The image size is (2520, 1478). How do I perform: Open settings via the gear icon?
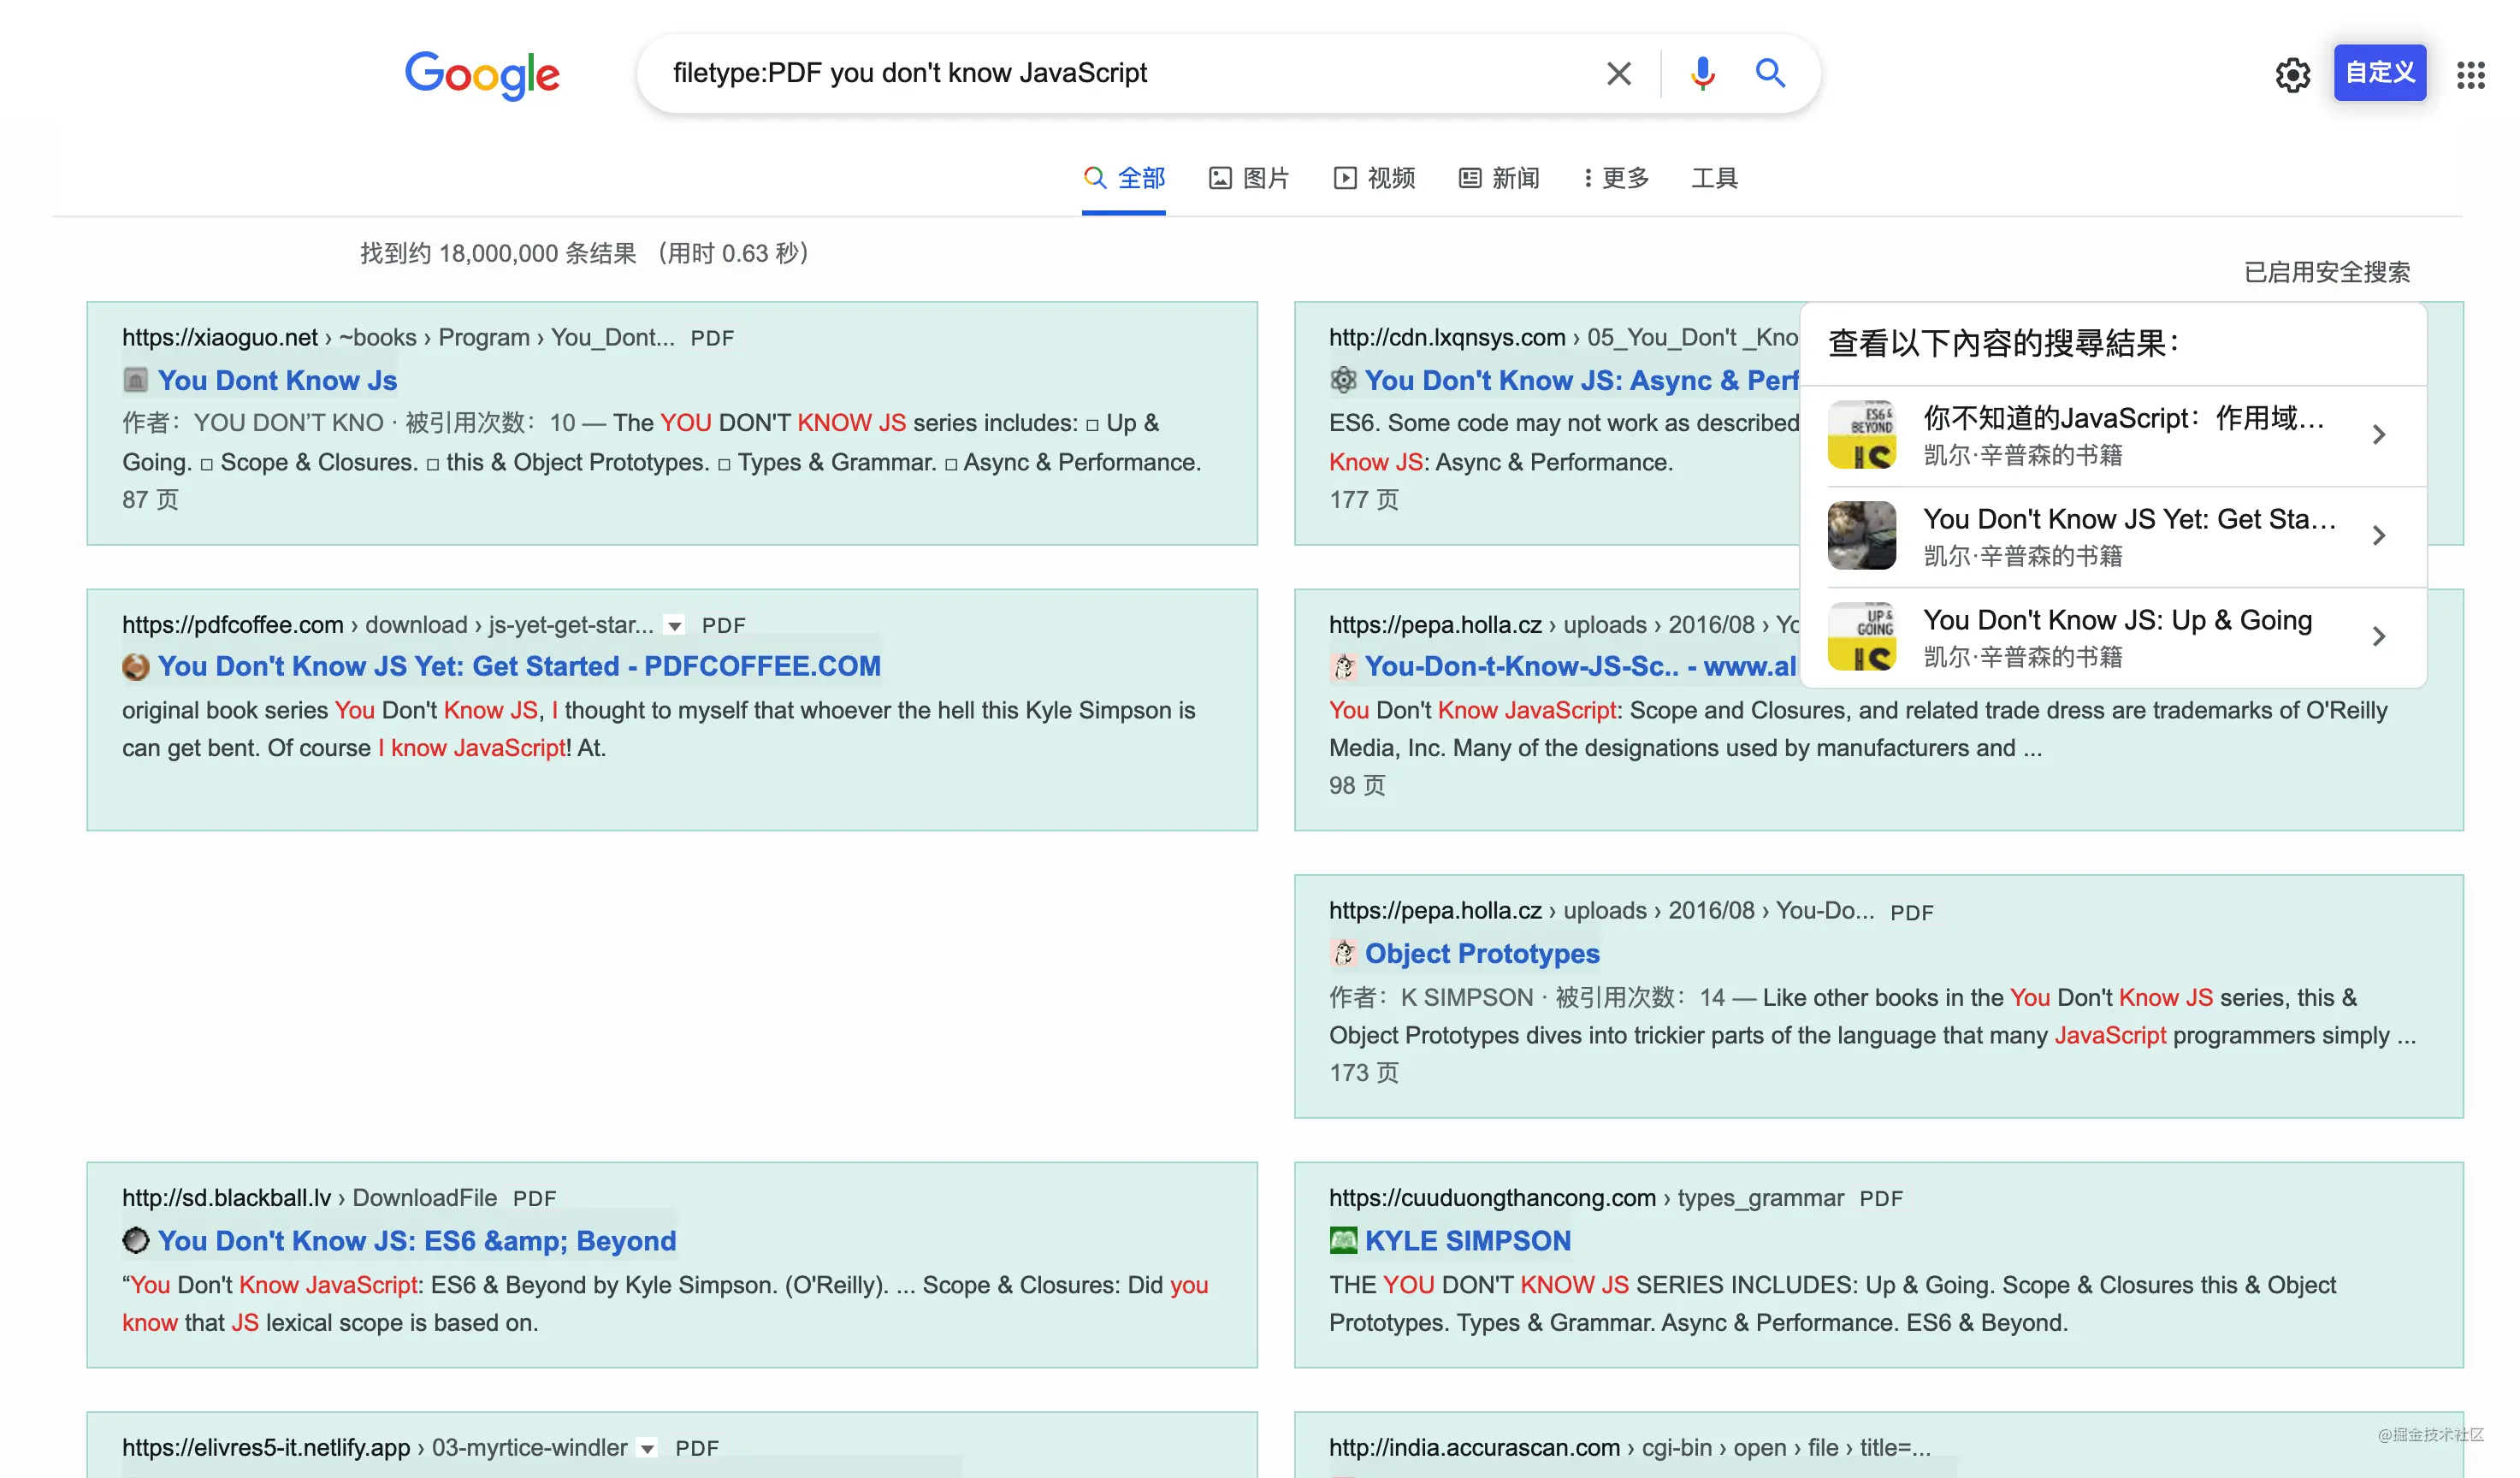click(x=2292, y=74)
